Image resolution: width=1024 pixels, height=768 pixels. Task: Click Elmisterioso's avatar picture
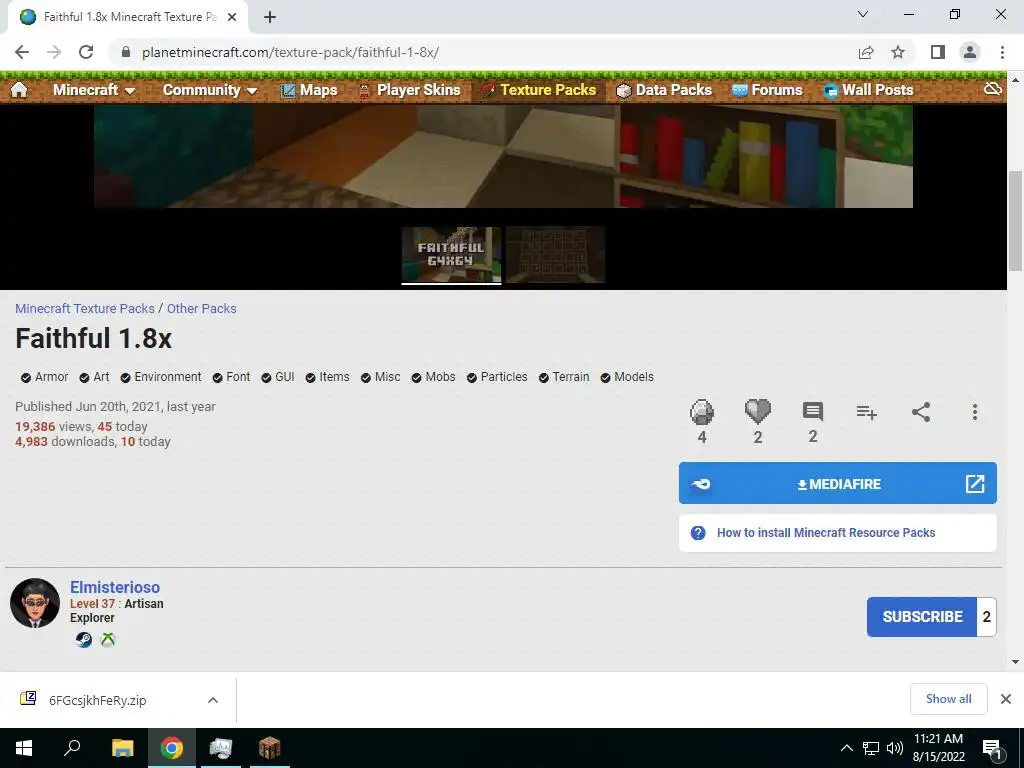click(35, 603)
